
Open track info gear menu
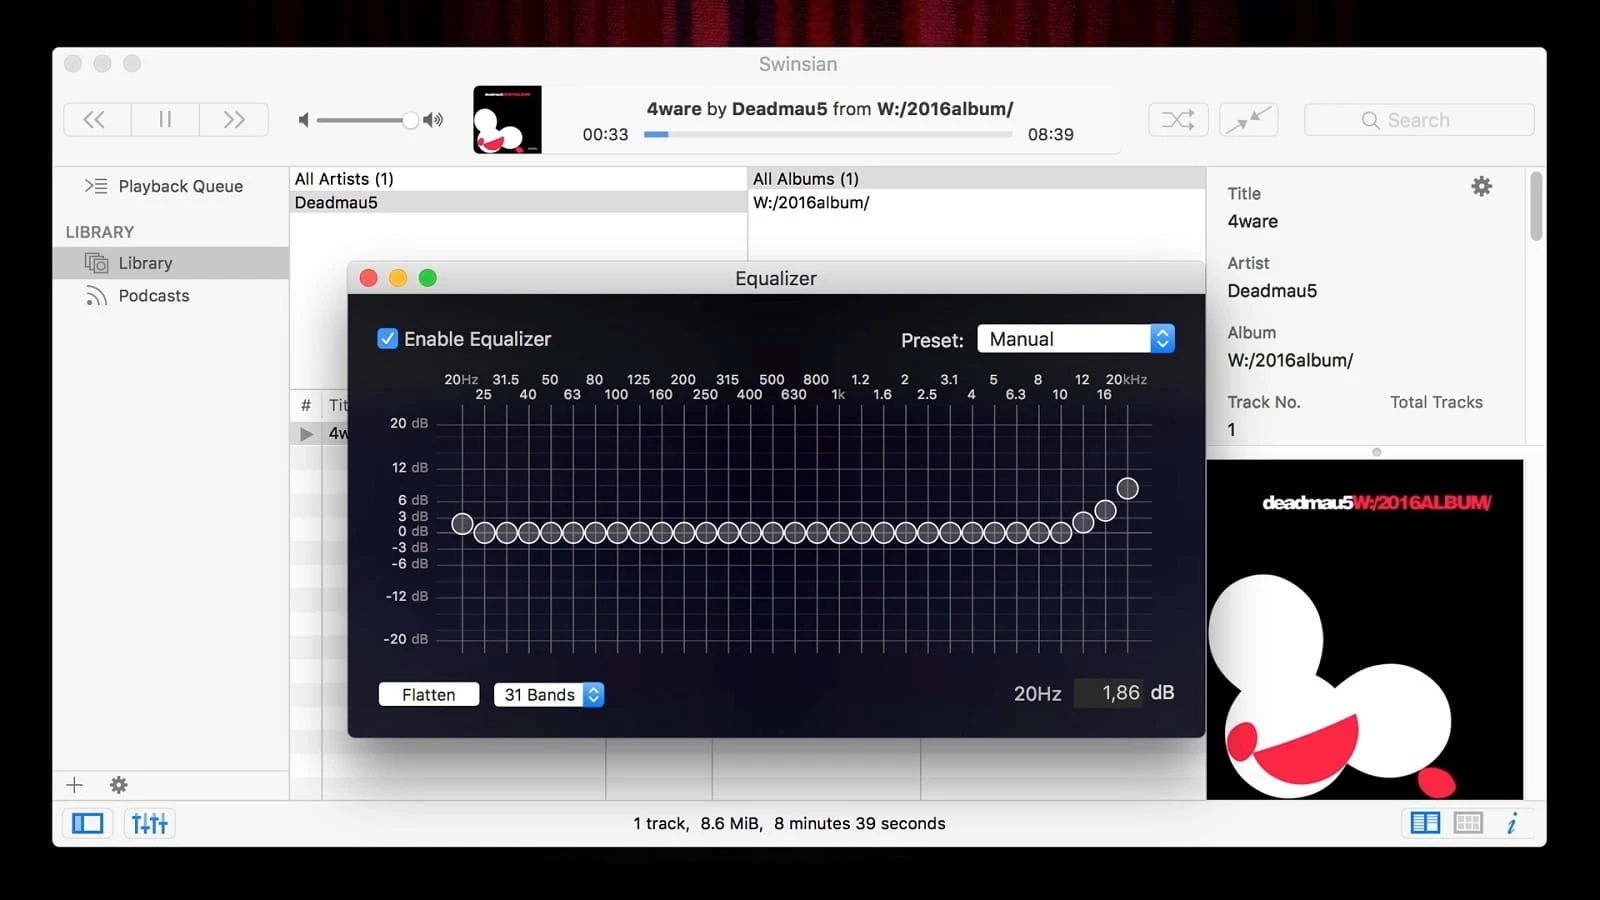coord(1481,186)
